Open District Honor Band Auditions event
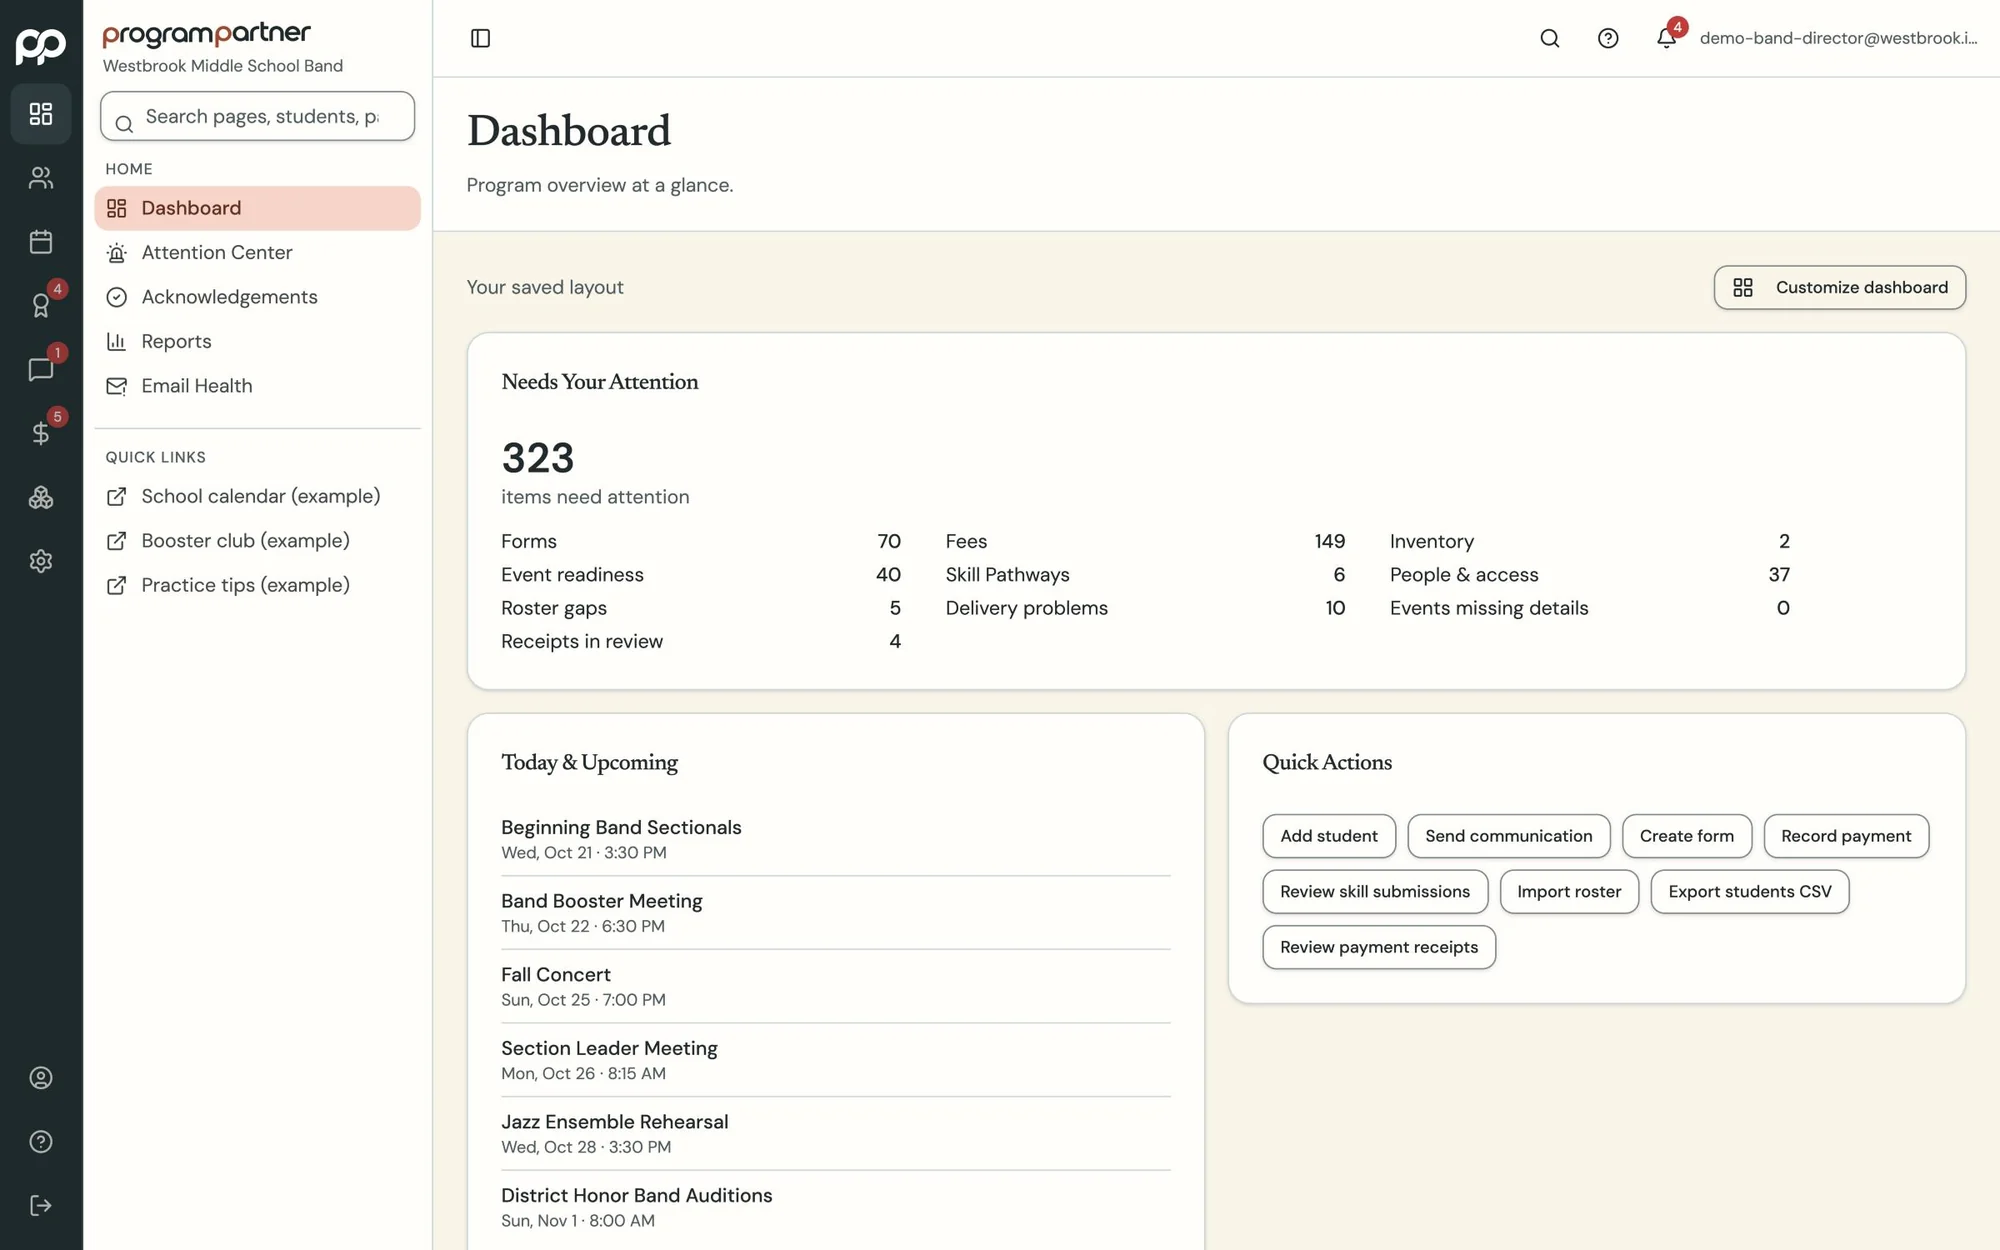This screenshot has width=2000, height=1250. click(x=836, y=1208)
